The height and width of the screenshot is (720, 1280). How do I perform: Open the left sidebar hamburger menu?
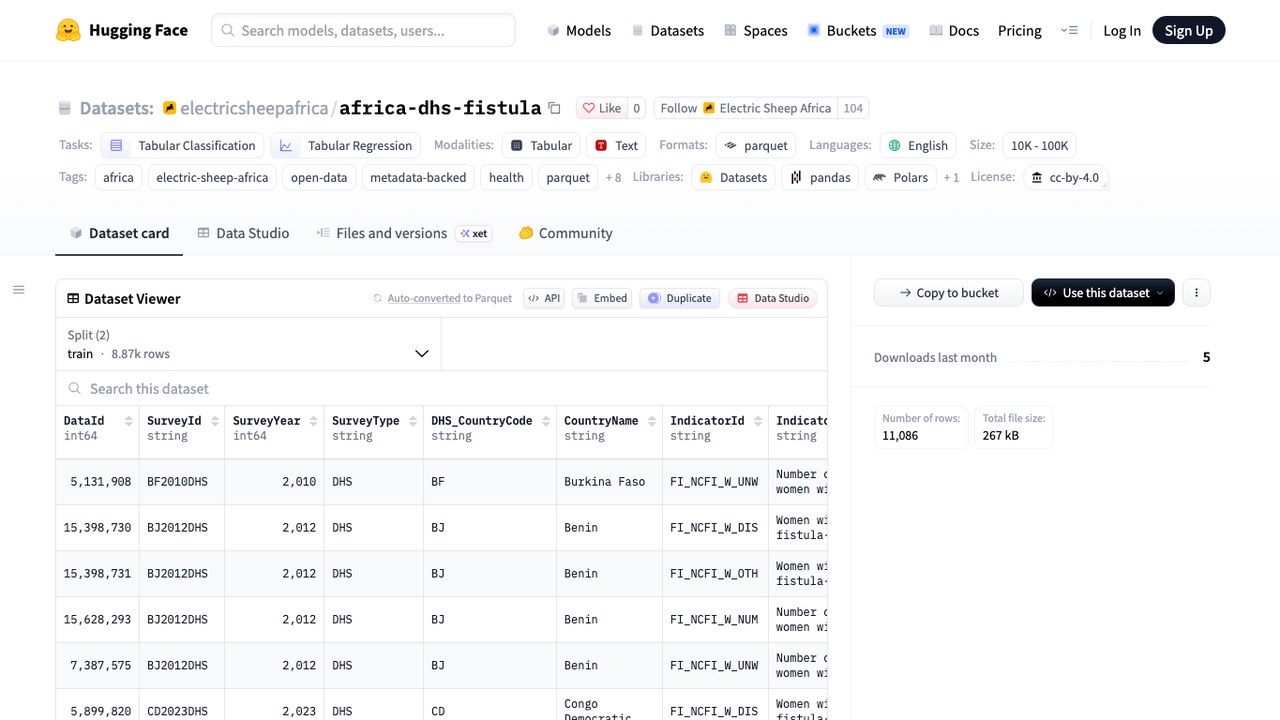18,290
